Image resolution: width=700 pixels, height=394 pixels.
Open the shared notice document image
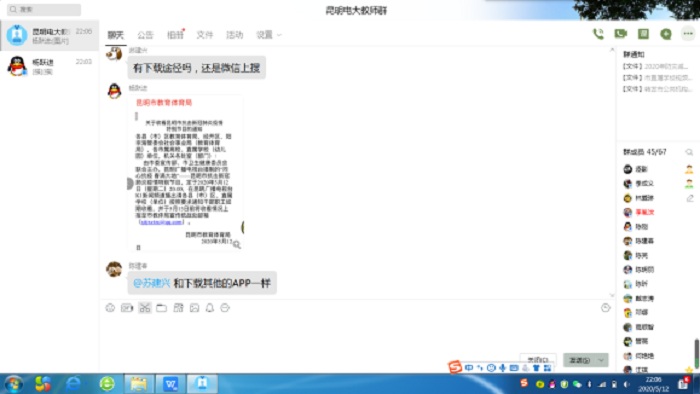186,174
